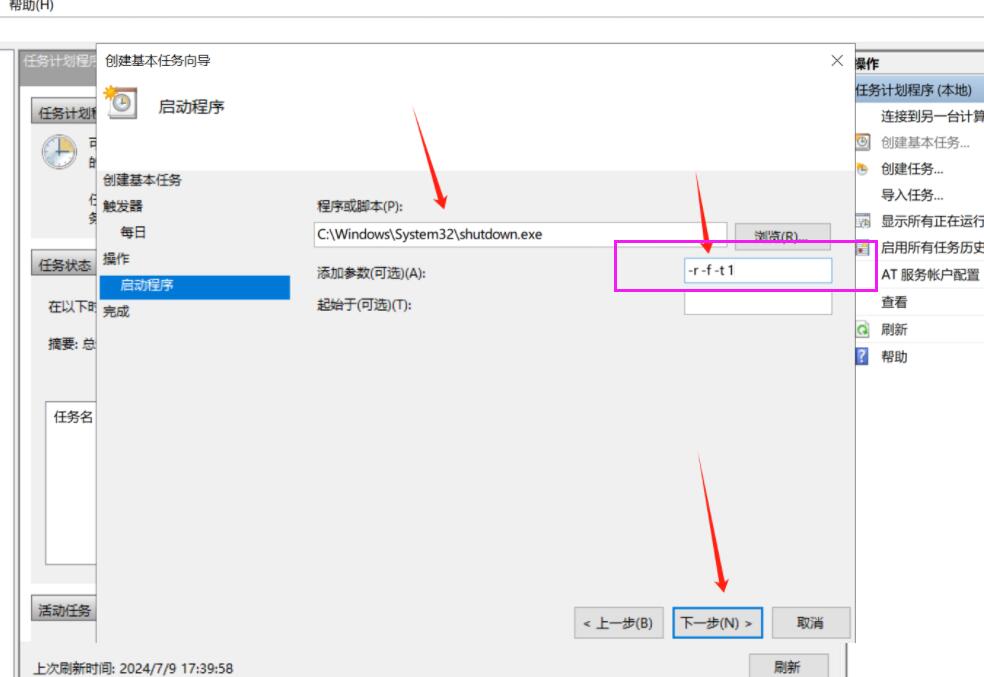
Task: Click the 浏览(R)... browse button
Action: [782, 236]
